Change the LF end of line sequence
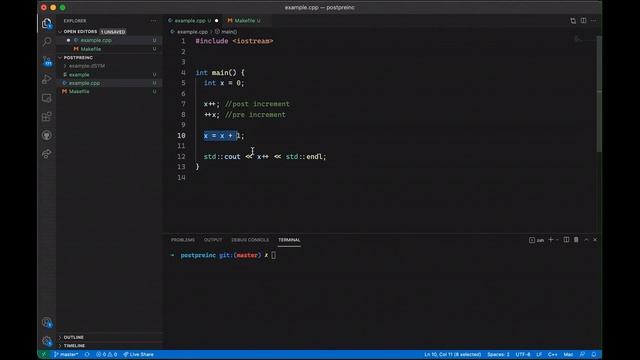Screen dimensions: 640x360 point(539,354)
